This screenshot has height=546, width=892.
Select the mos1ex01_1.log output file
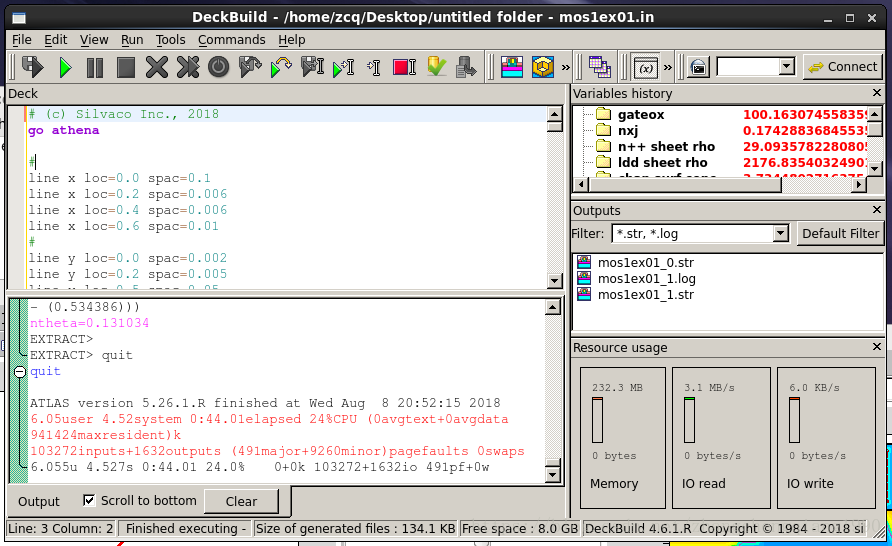(646, 278)
